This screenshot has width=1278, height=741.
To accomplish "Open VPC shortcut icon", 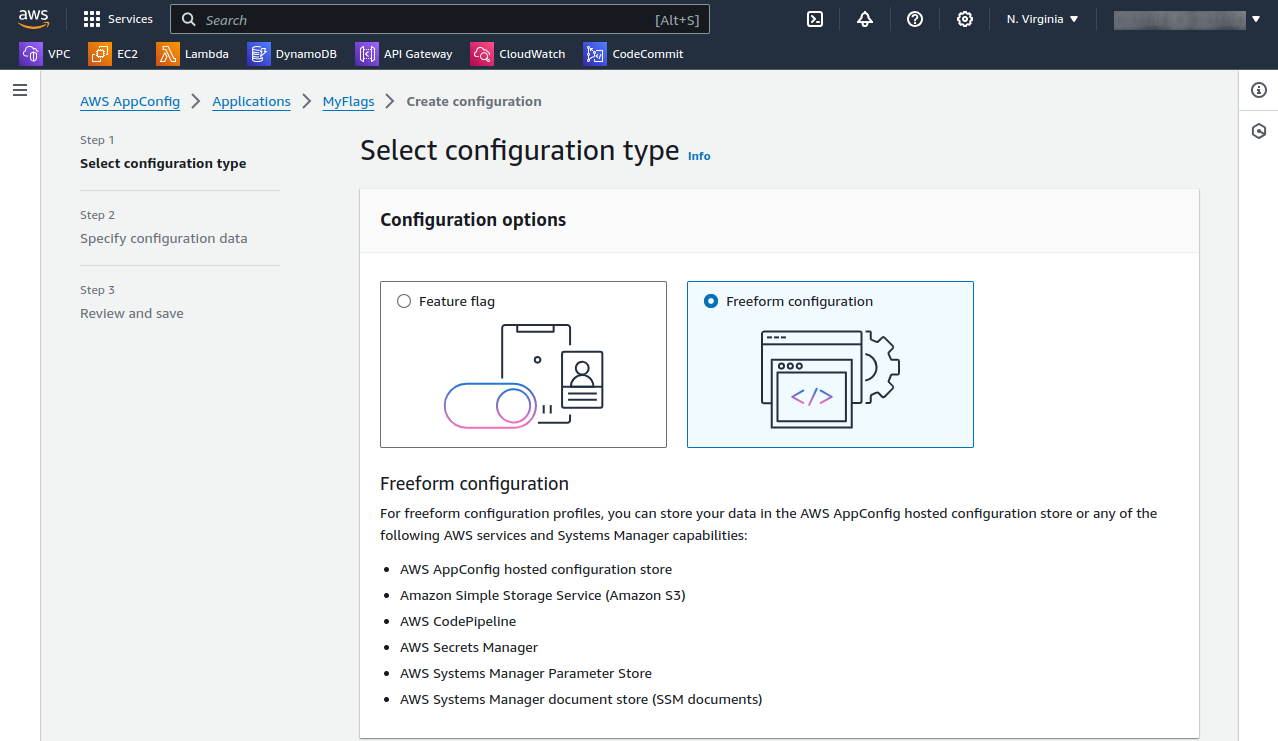I will 30,54.
